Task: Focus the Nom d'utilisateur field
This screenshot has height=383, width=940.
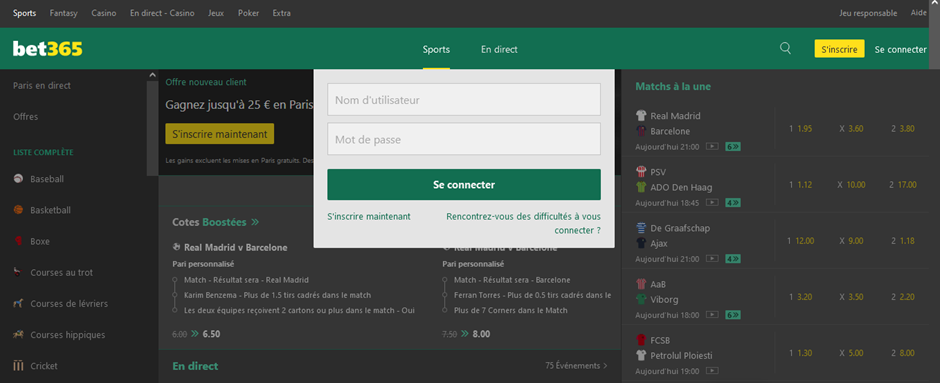Action: (x=464, y=99)
